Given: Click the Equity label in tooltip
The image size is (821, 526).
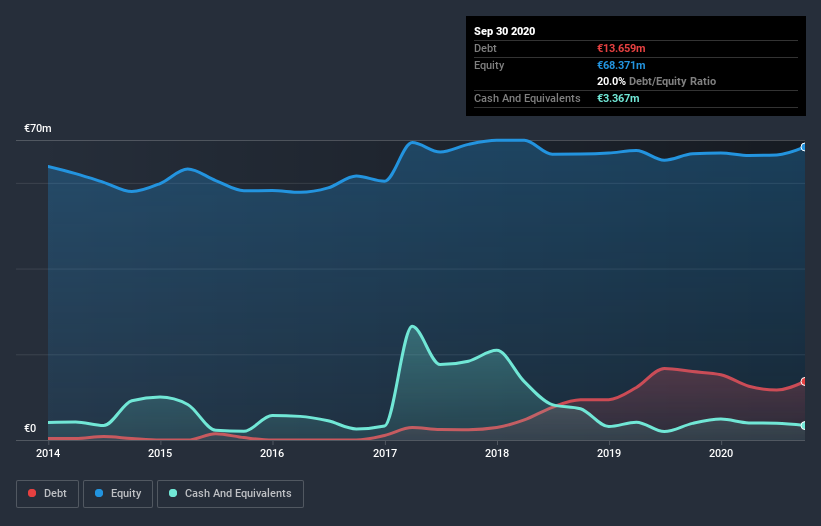Looking at the screenshot, I should click(x=489, y=65).
